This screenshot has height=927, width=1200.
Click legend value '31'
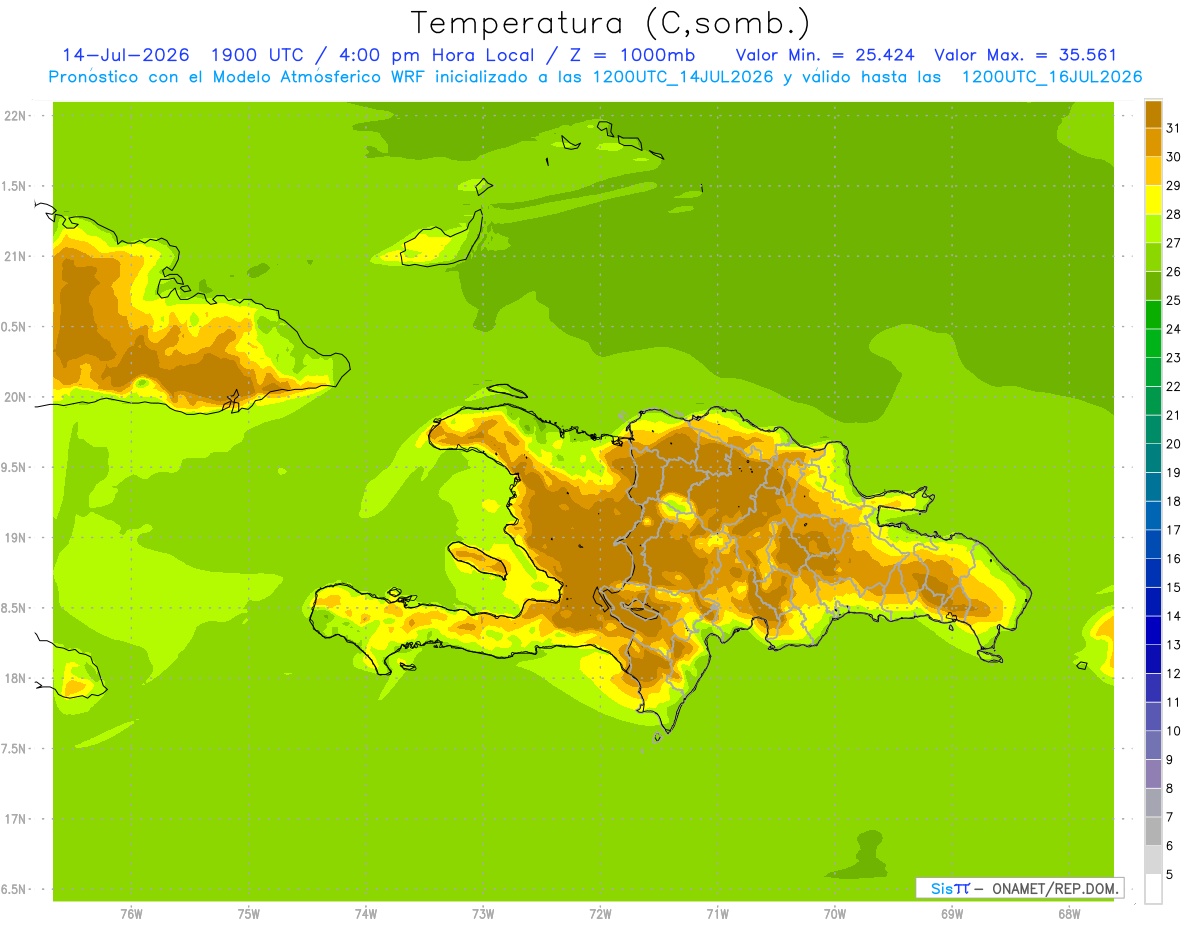point(1173,128)
